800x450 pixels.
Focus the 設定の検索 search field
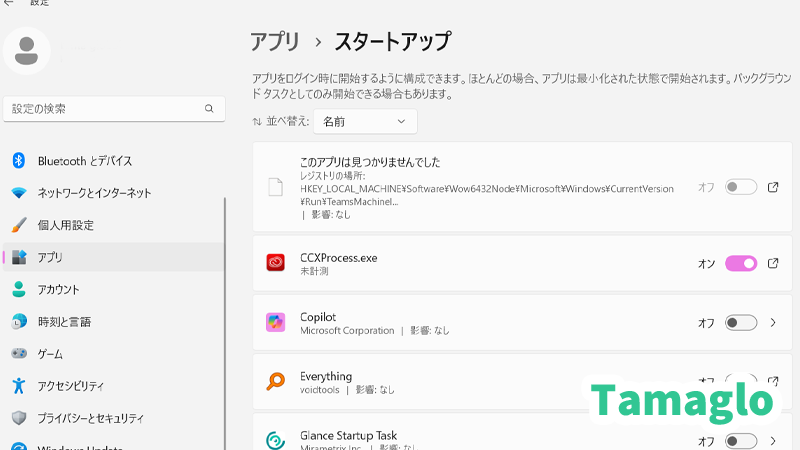(114, 109)
